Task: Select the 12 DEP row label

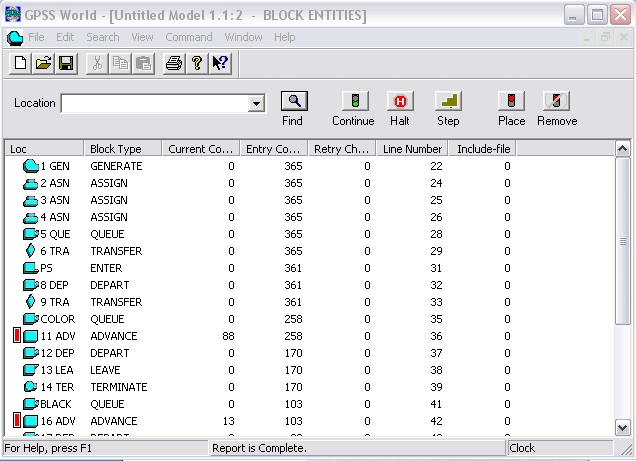Action: click(57, 353)
